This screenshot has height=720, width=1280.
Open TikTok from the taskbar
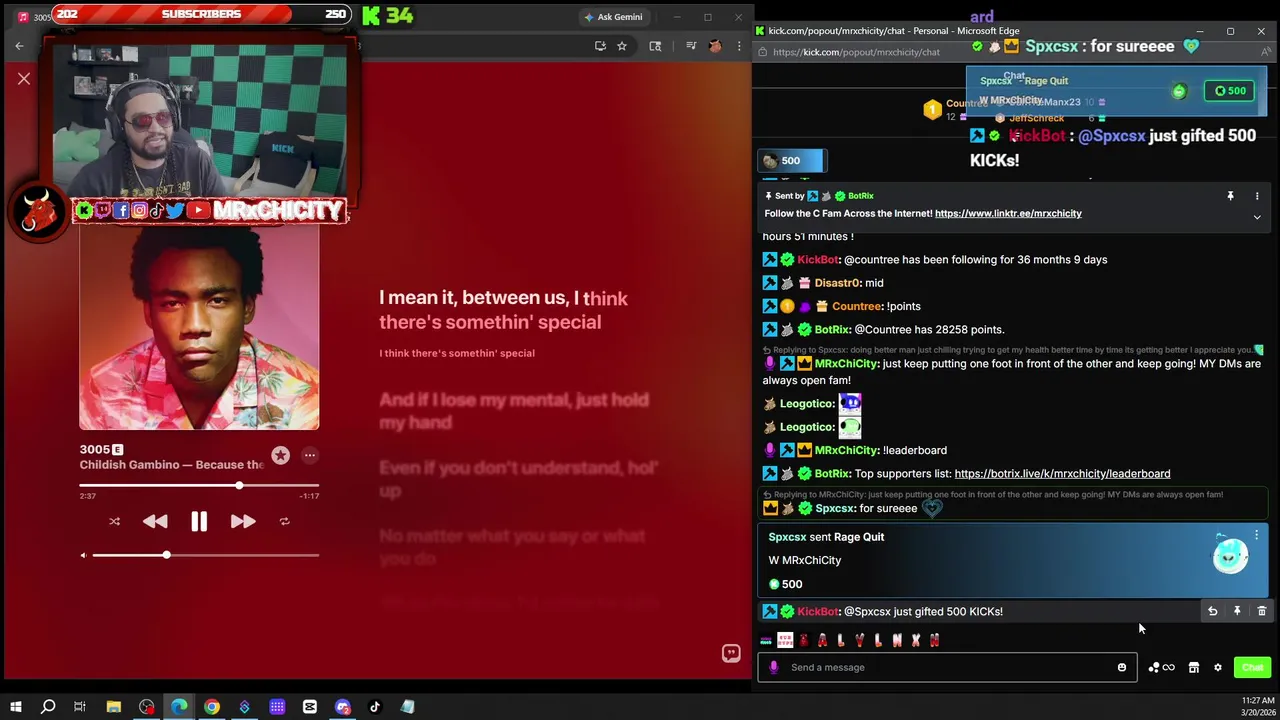click(x=375, y=707)
